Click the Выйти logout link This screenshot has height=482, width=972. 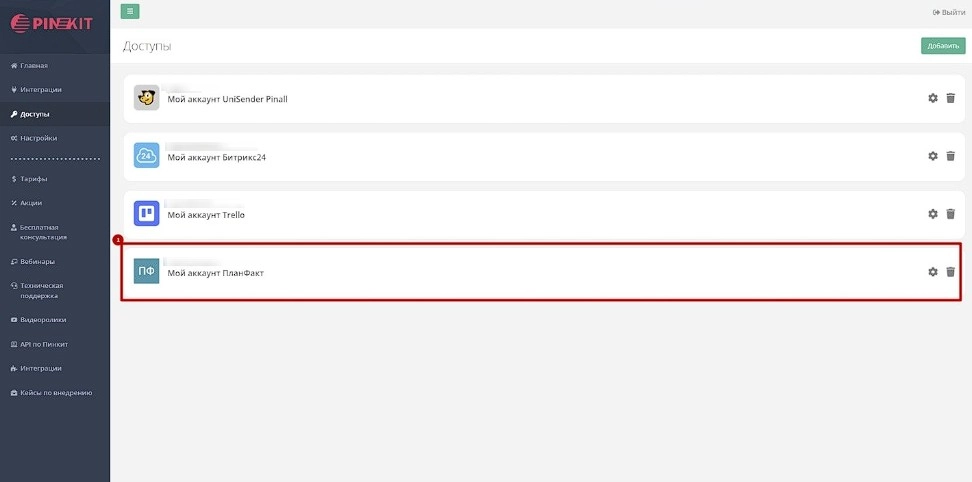click(x=949, y=12)
